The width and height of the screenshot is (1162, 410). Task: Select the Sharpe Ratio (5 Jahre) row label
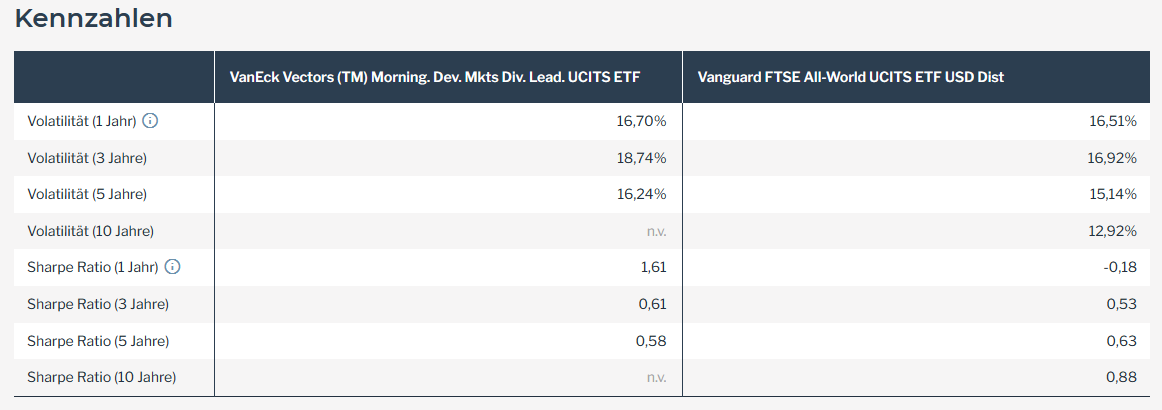tap(98, 341)
